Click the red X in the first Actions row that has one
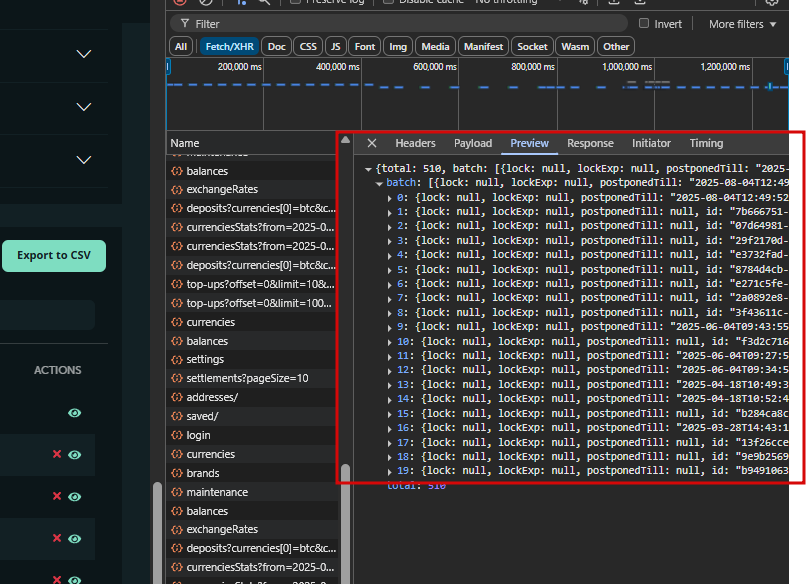The image size is (806, 584). [57, 454]
